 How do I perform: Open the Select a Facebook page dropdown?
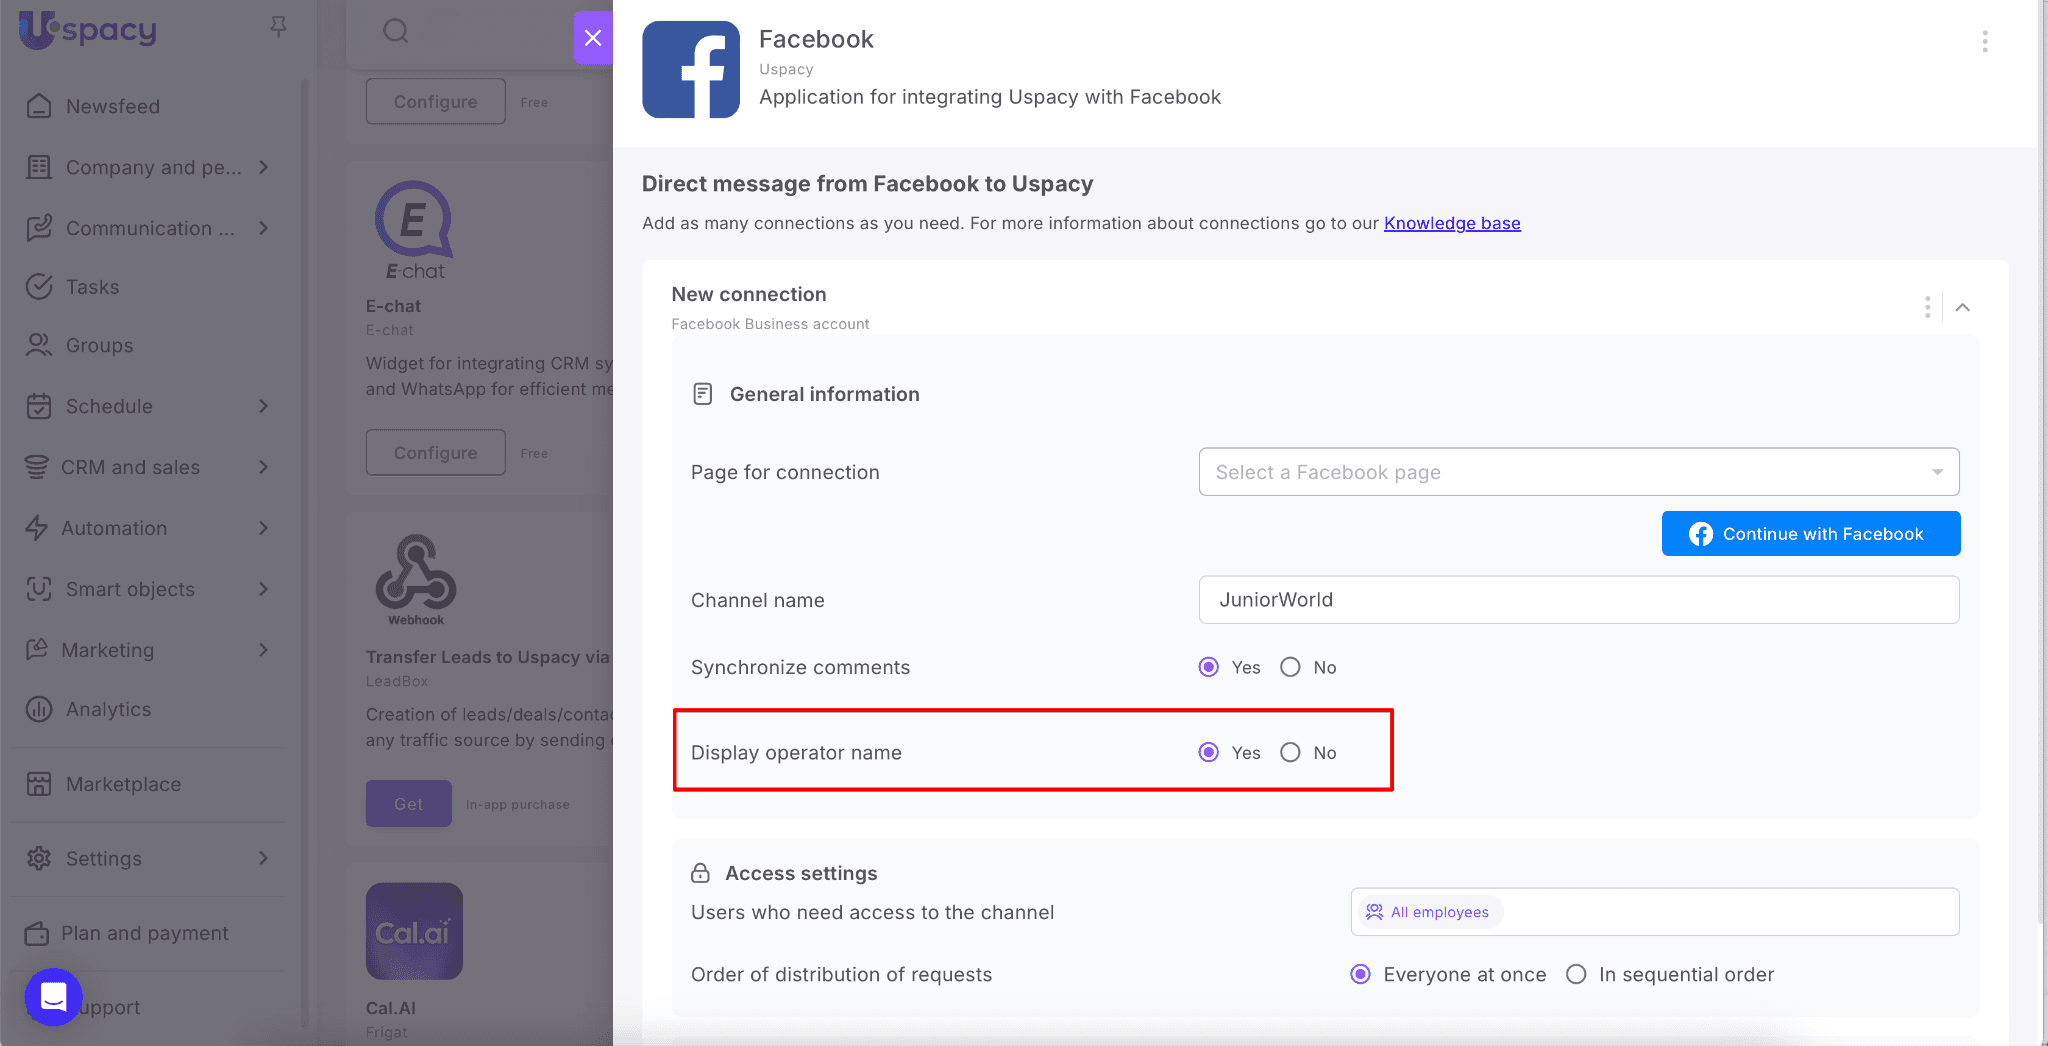click(1578, 472)
